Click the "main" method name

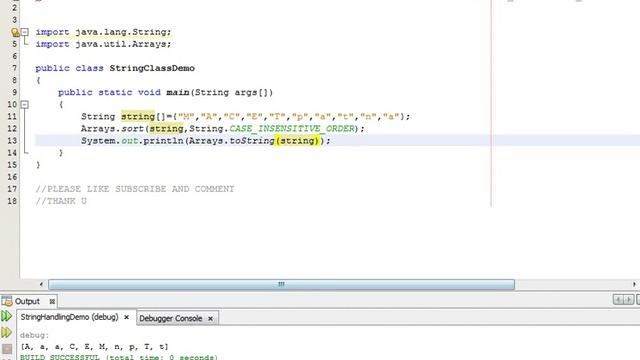pos(178,92)
